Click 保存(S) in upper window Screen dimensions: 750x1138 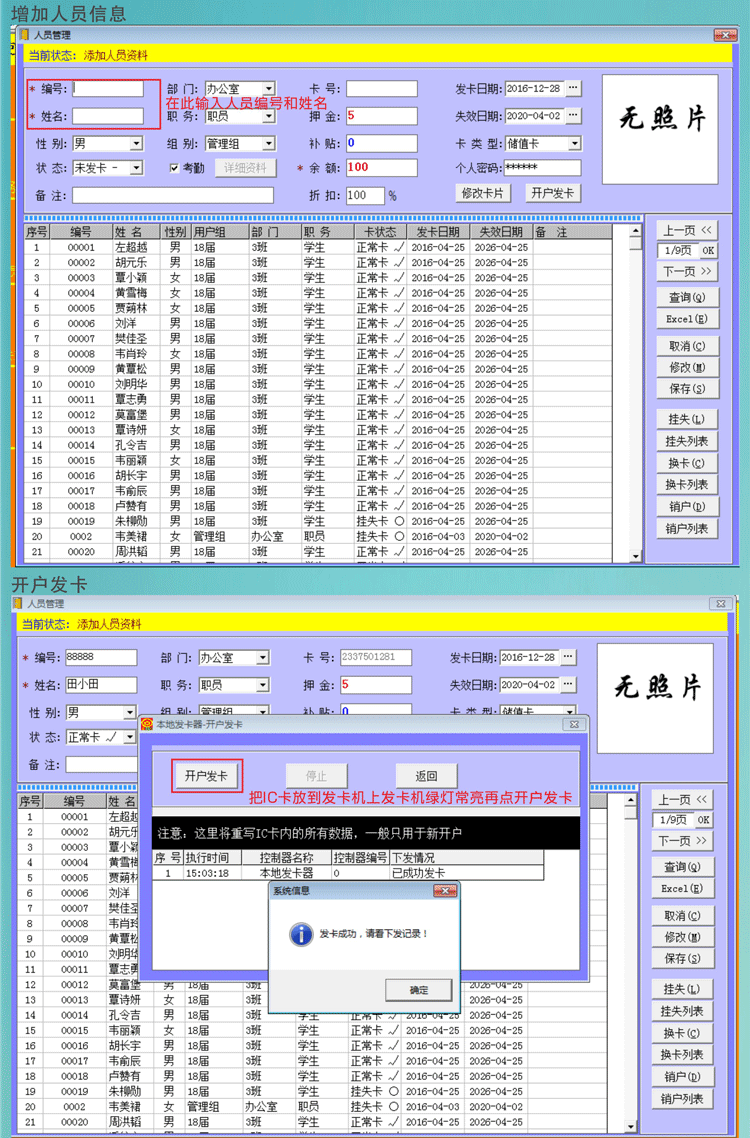pyautogui.click(x=687, y=388)
